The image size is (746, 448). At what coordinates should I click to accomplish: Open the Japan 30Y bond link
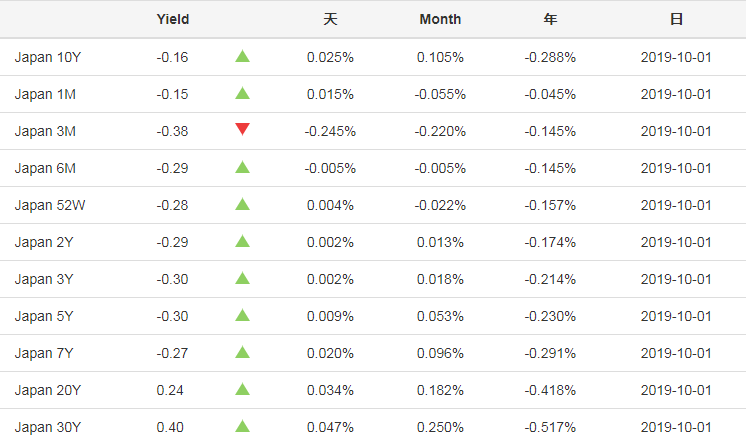[x=48, y=427]
